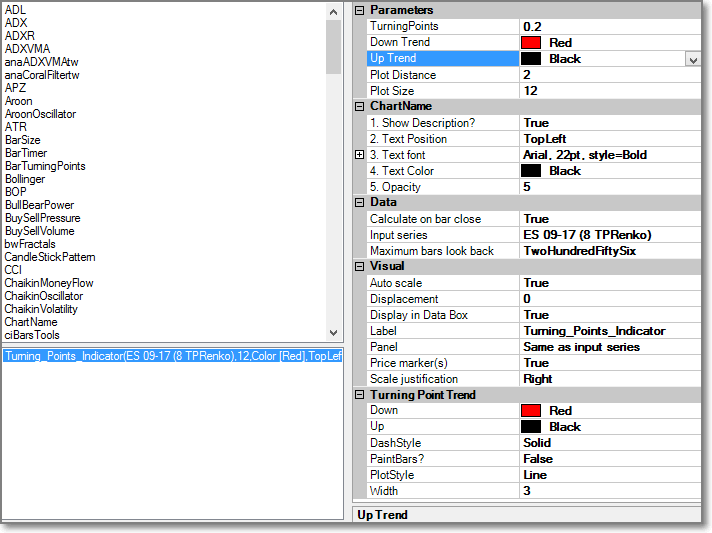Select Bollinger in the indicator list
This screenshot has width=712, height=533.
pyautogui.click(x=25, y=179)
